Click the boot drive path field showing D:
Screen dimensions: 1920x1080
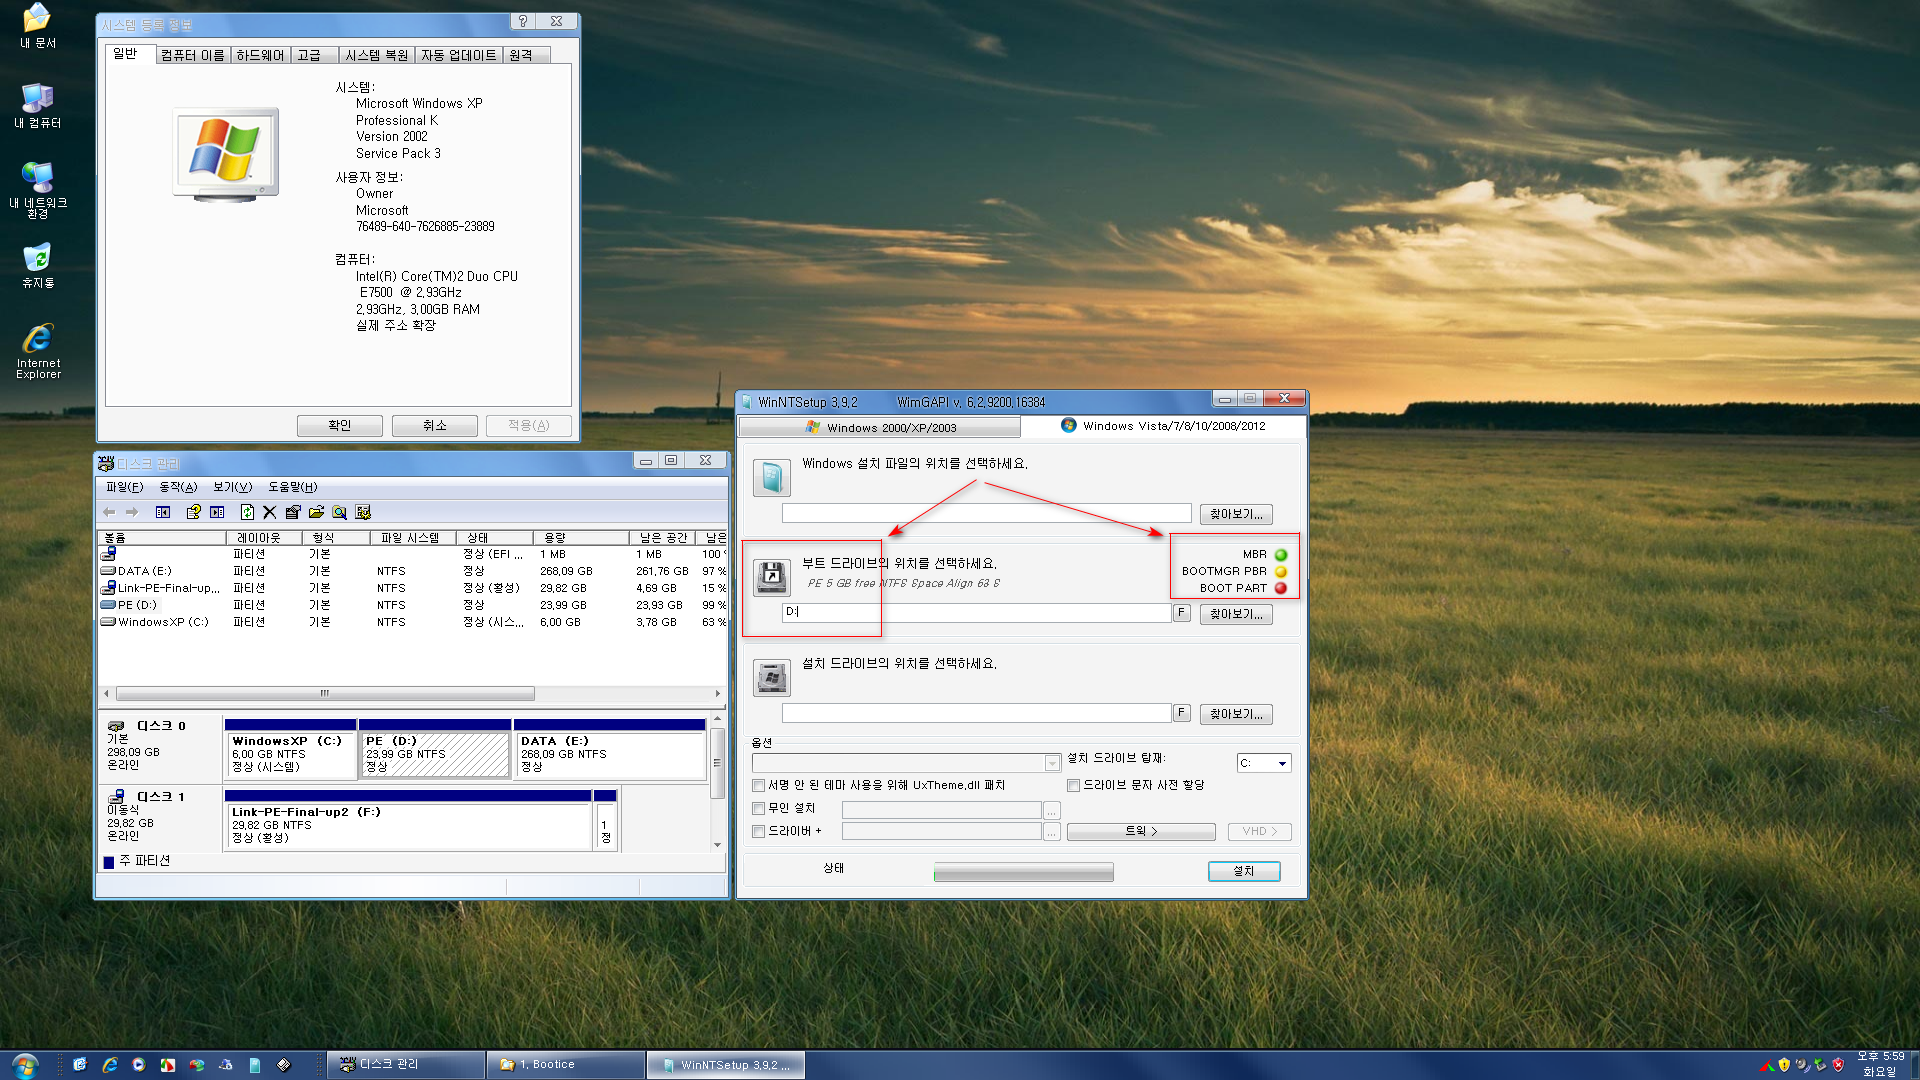[x=976, y=612]
